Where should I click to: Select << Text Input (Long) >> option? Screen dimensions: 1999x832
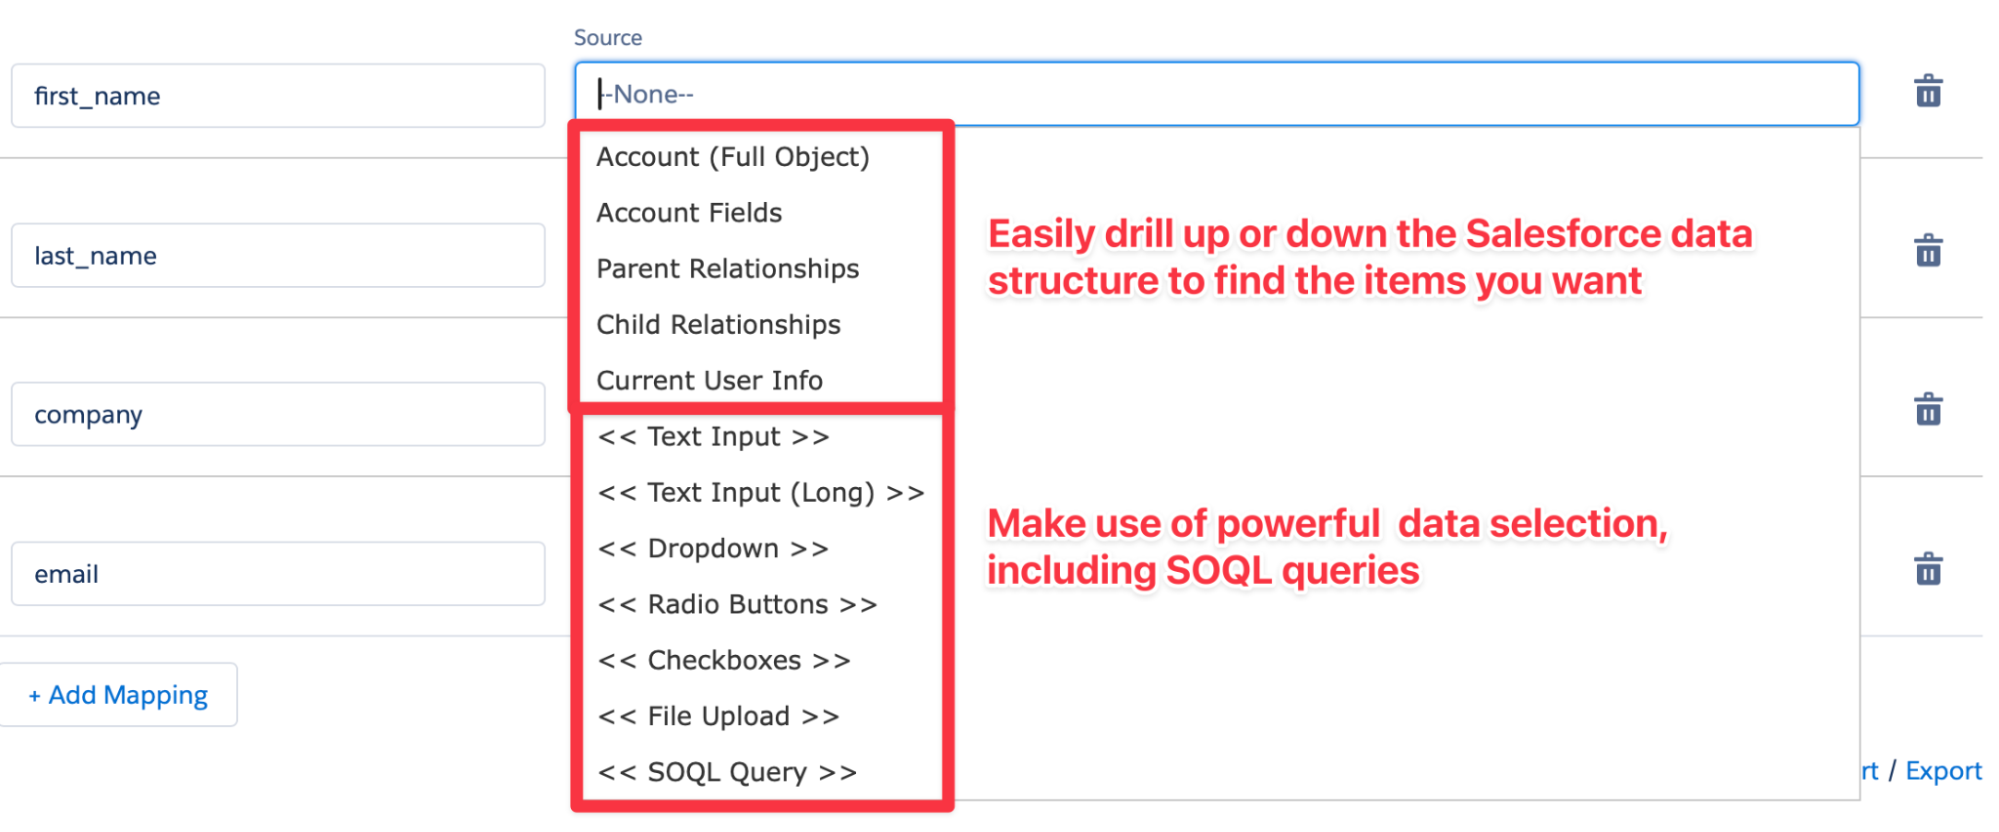point(760,493)
